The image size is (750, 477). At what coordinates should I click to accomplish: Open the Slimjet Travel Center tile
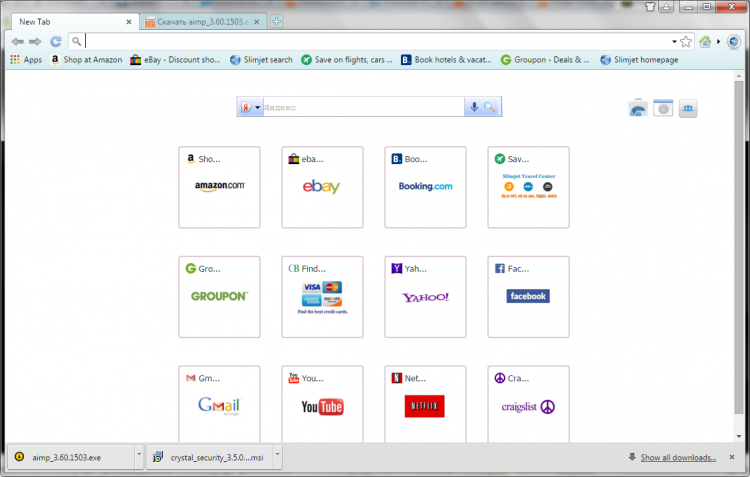(529, 188)
